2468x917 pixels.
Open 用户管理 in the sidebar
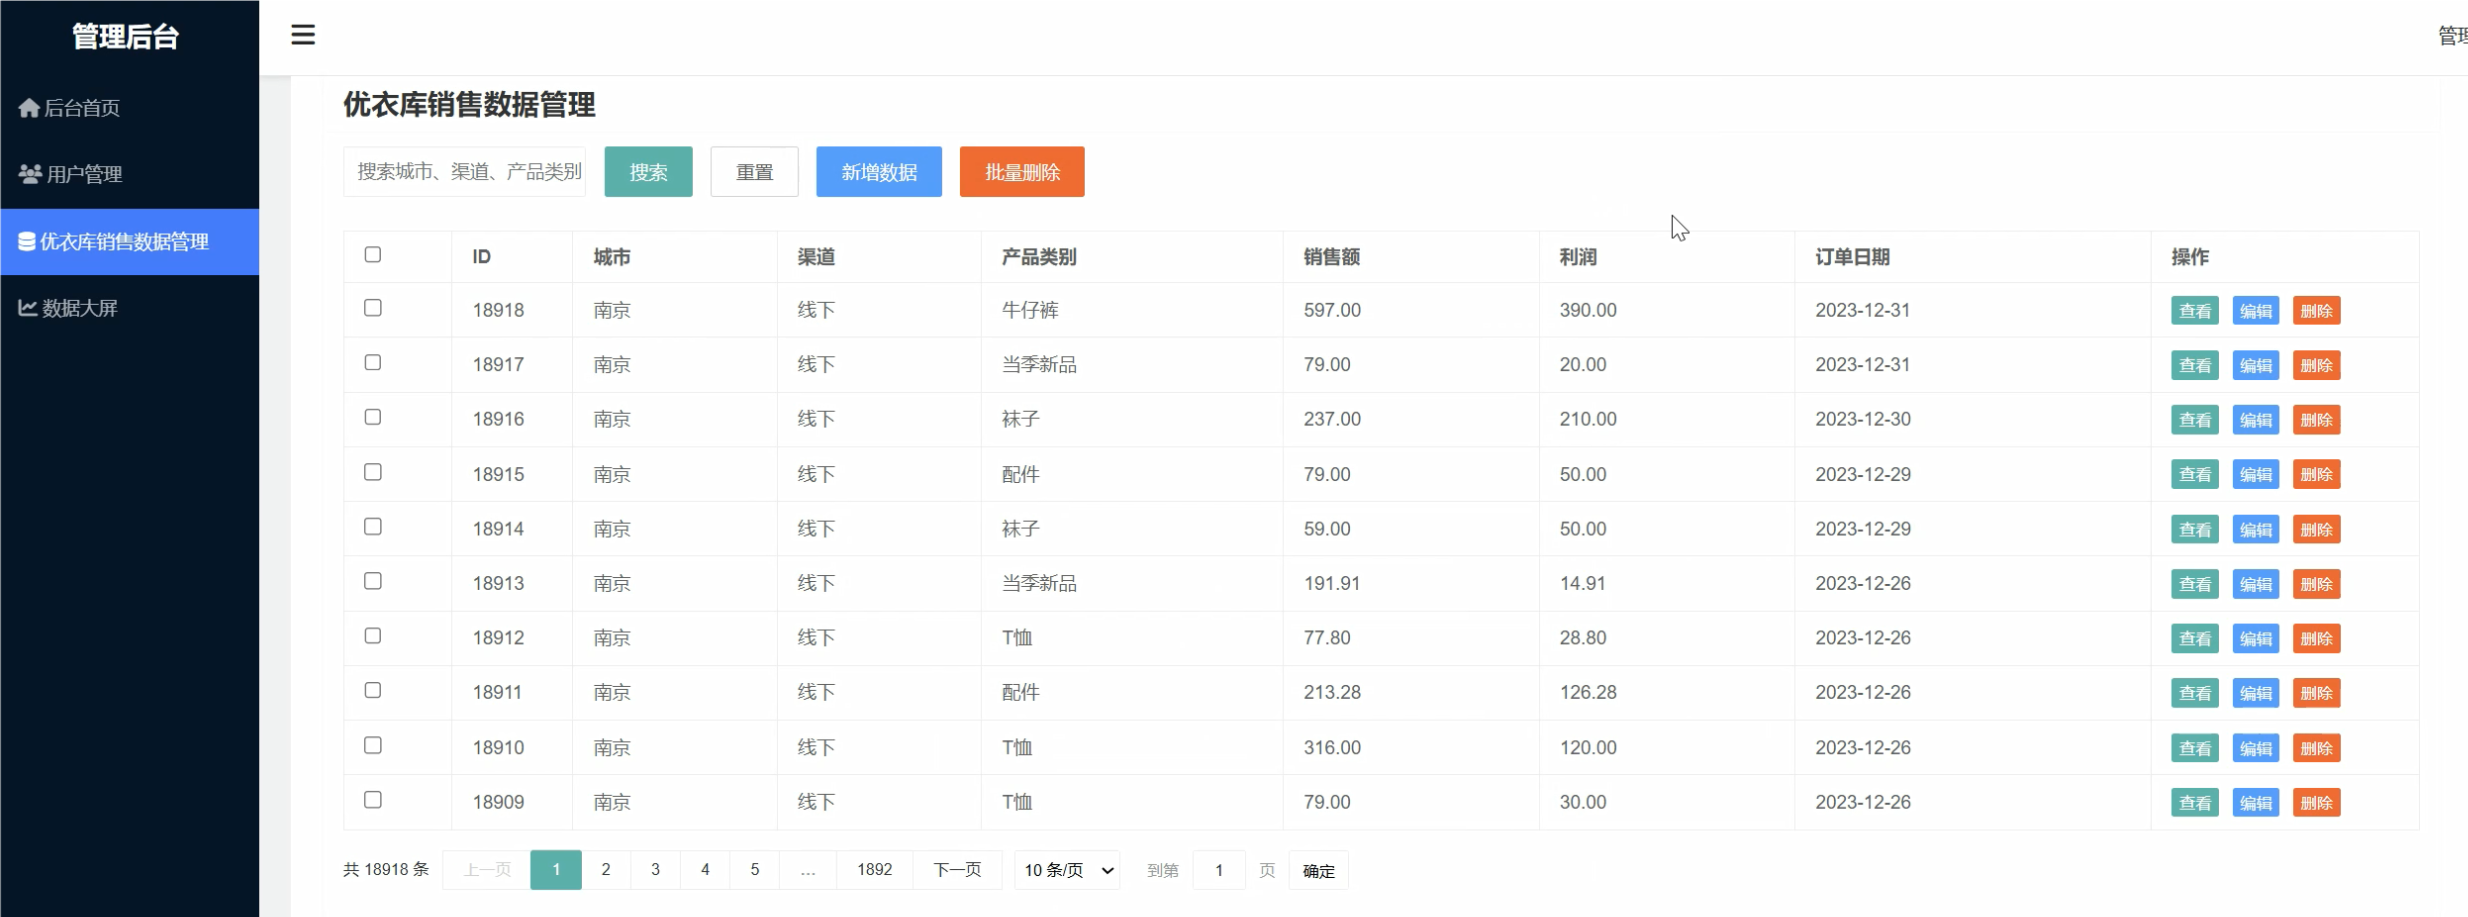click(x=130, y=174)
